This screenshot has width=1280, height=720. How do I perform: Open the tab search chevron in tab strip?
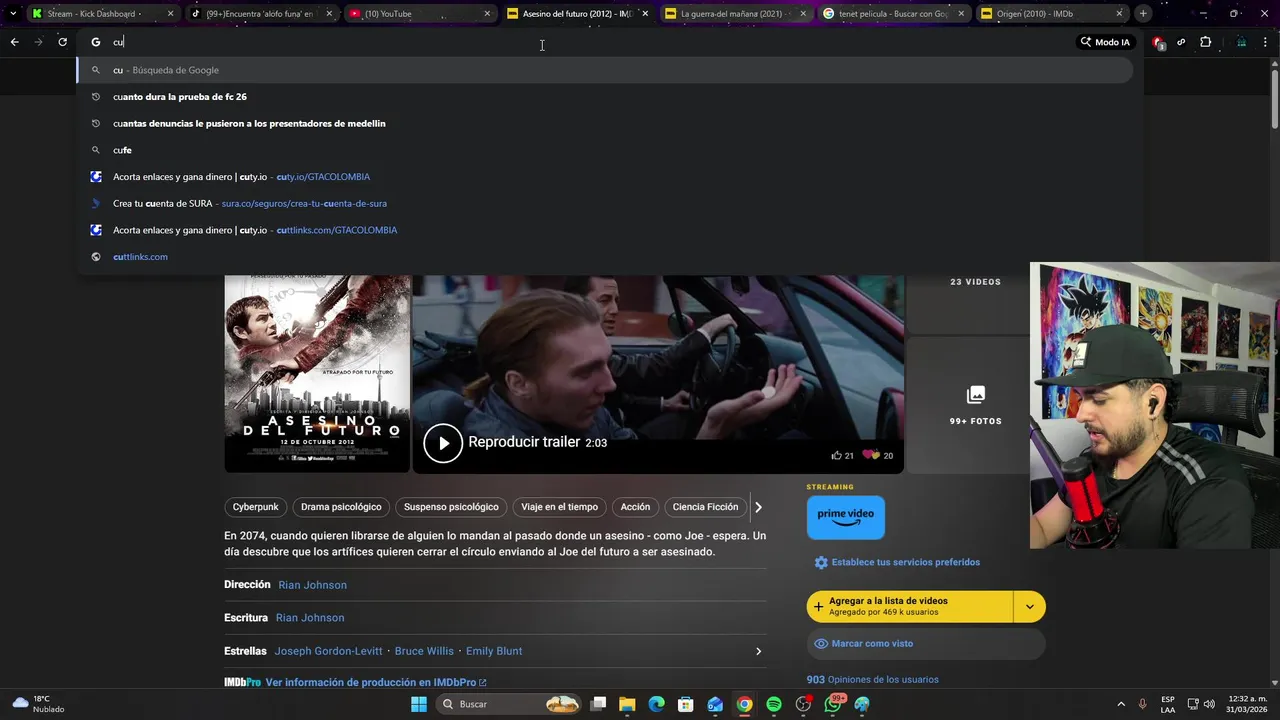click(x=12, y=14)
